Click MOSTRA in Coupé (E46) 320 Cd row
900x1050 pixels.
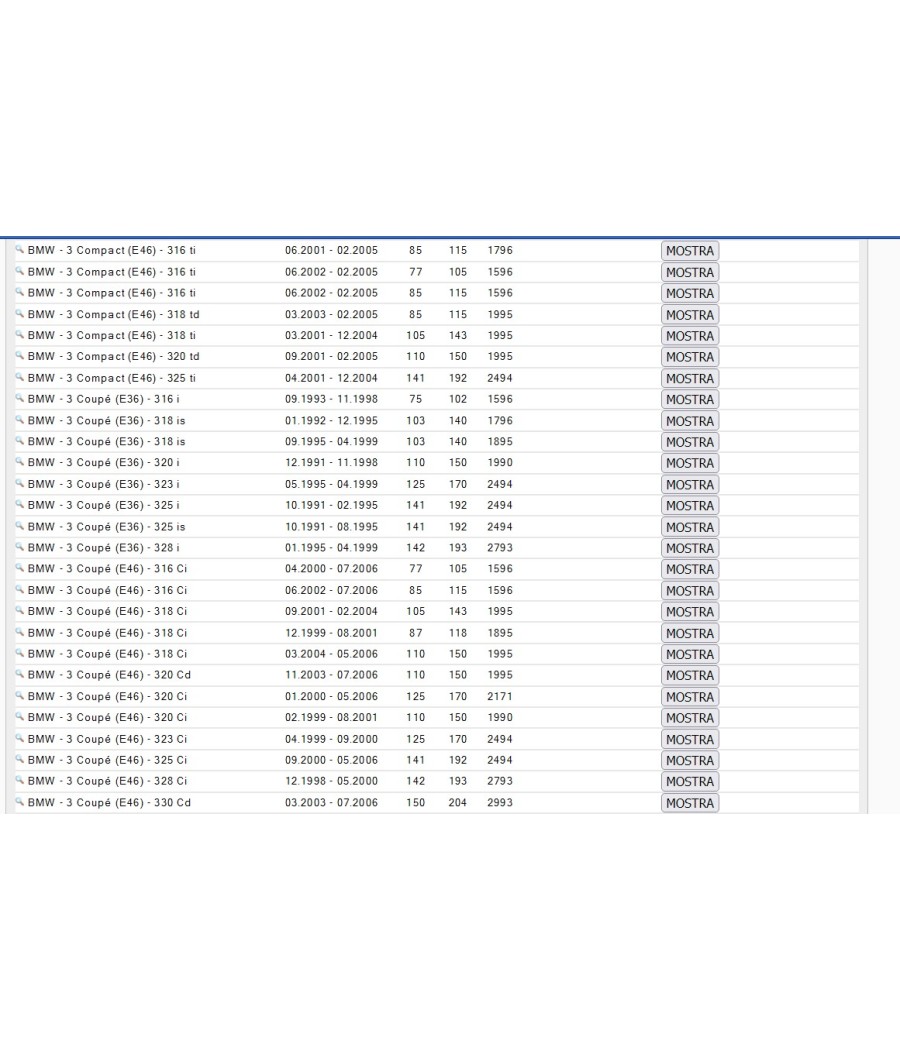(x=690, y=675)
